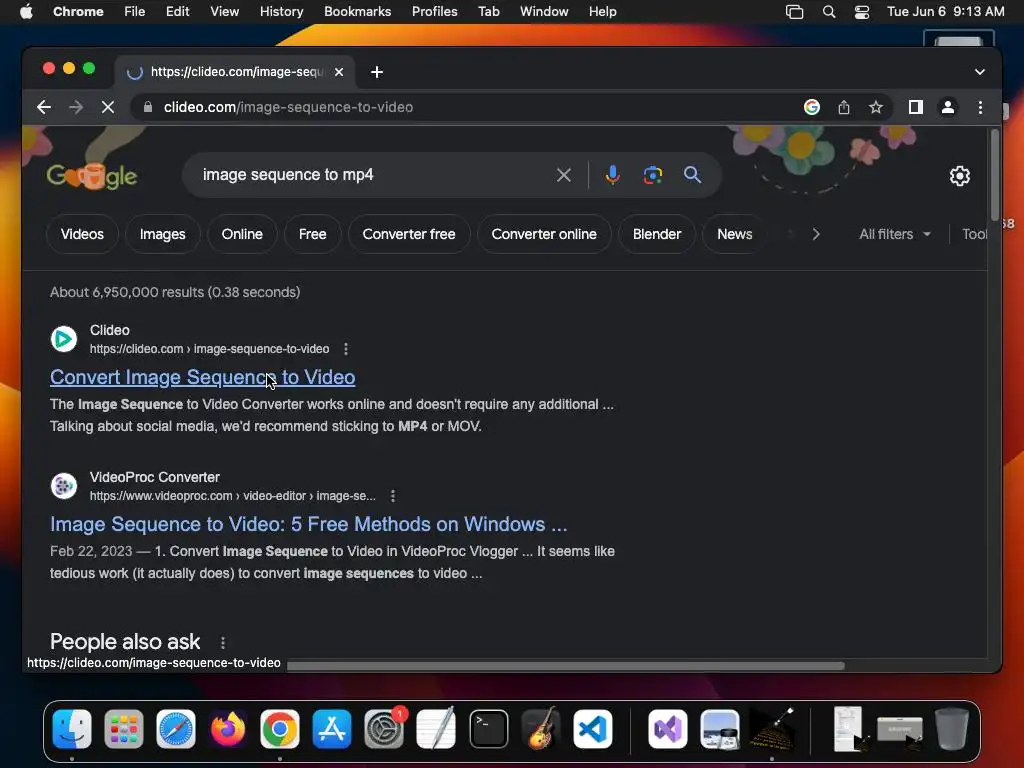Open GarageBand from the Dock

pos(541,729)
